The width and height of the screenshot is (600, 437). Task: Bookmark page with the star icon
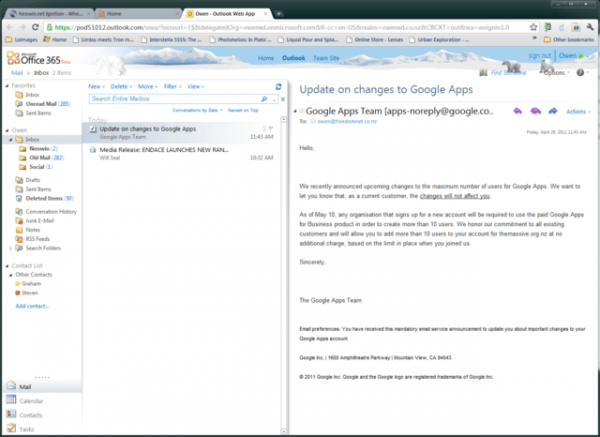tap(533, 27)
